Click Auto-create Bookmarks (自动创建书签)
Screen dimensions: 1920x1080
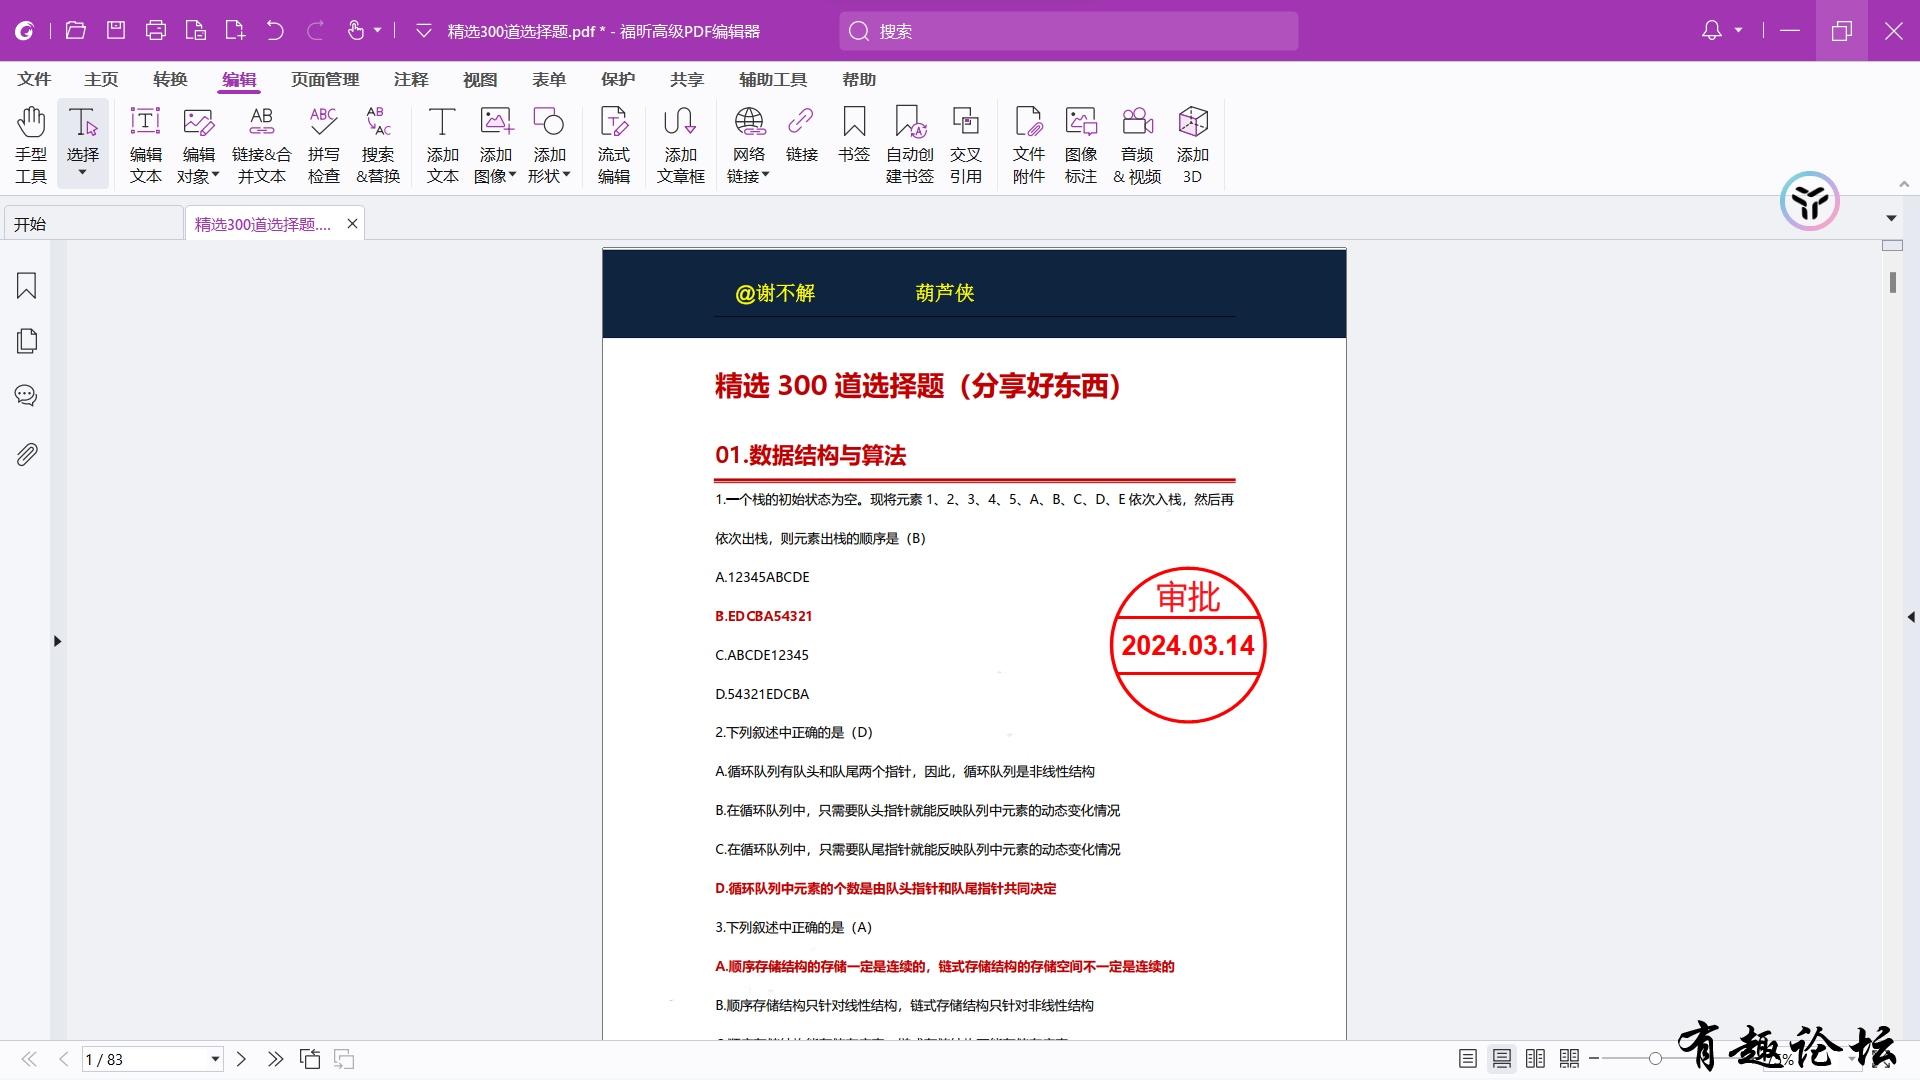click(x=909, y=145)
